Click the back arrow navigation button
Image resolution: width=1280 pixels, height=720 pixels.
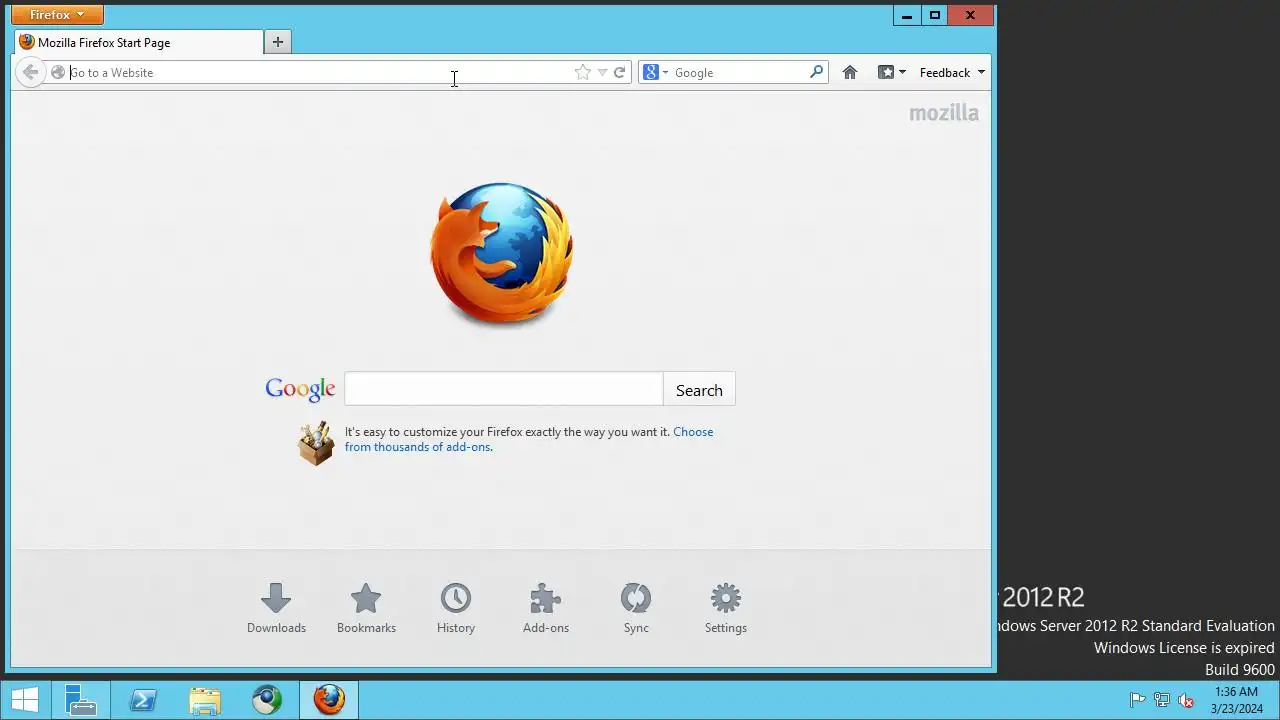click(x=30, y=72)
